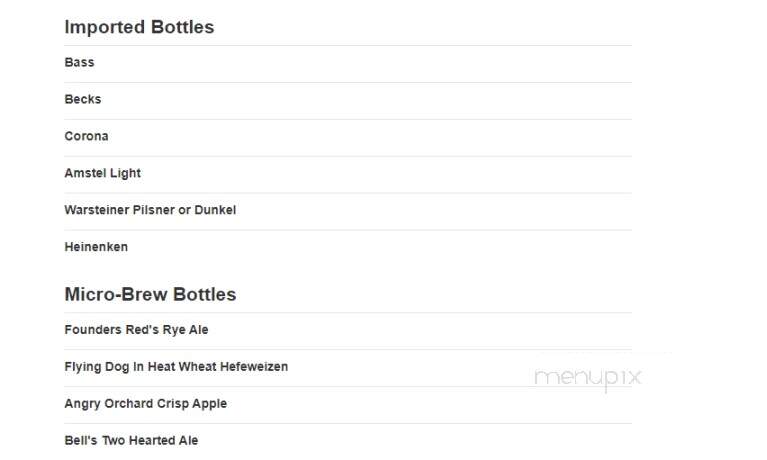Click the word Imported in the top heading

tap(105, 27)
